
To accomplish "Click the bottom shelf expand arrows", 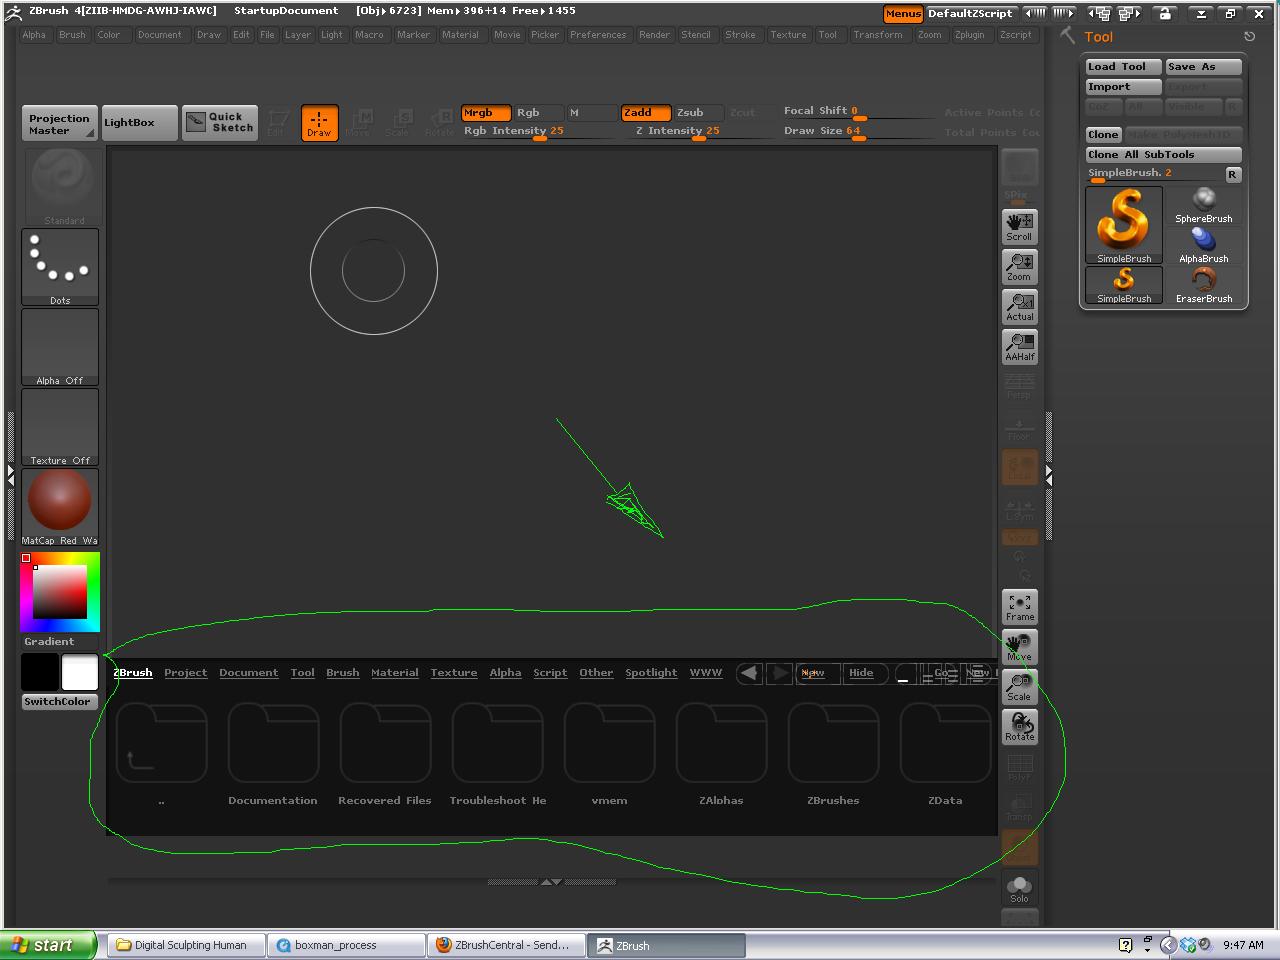I will pyautogui.click(x=551, y=882).
